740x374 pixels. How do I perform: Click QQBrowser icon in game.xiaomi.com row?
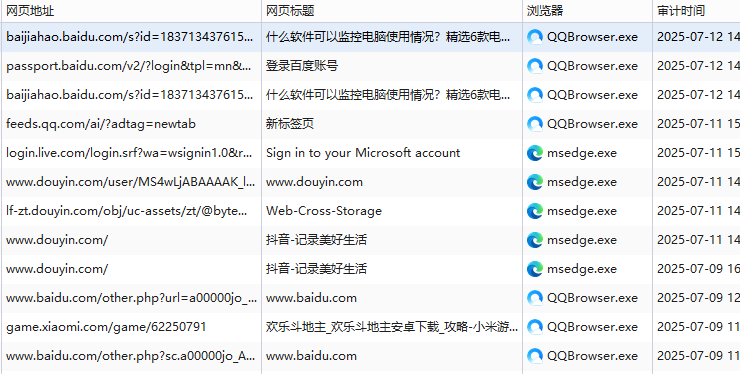click(x=535, y=327)
